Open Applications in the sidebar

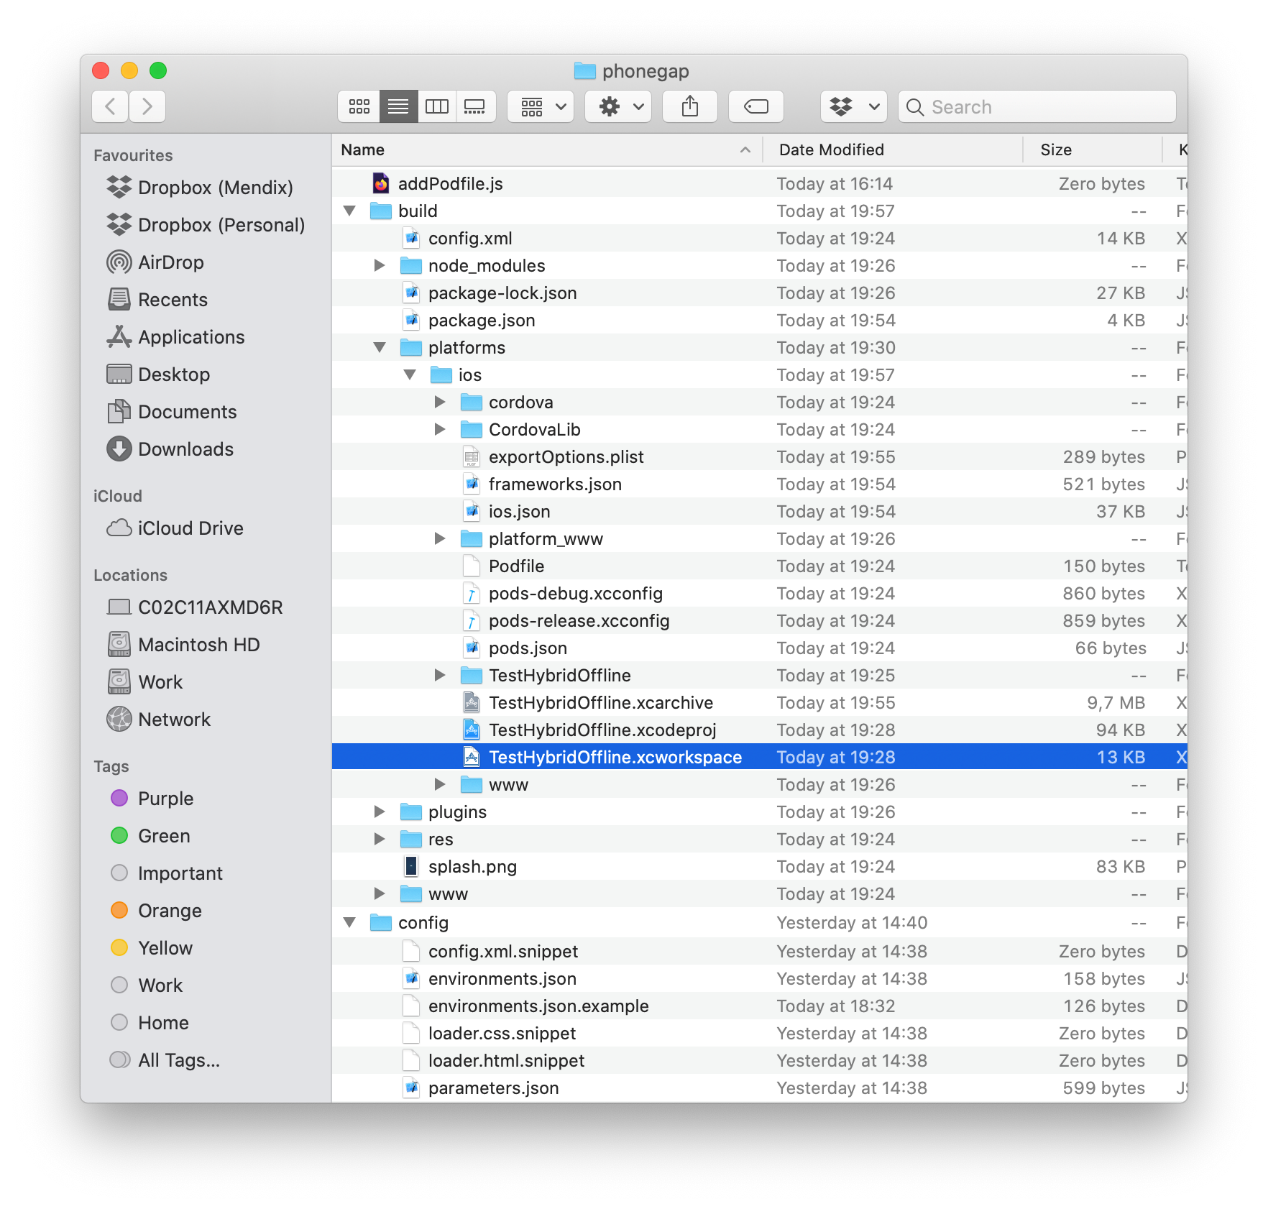tap(175, 337)
